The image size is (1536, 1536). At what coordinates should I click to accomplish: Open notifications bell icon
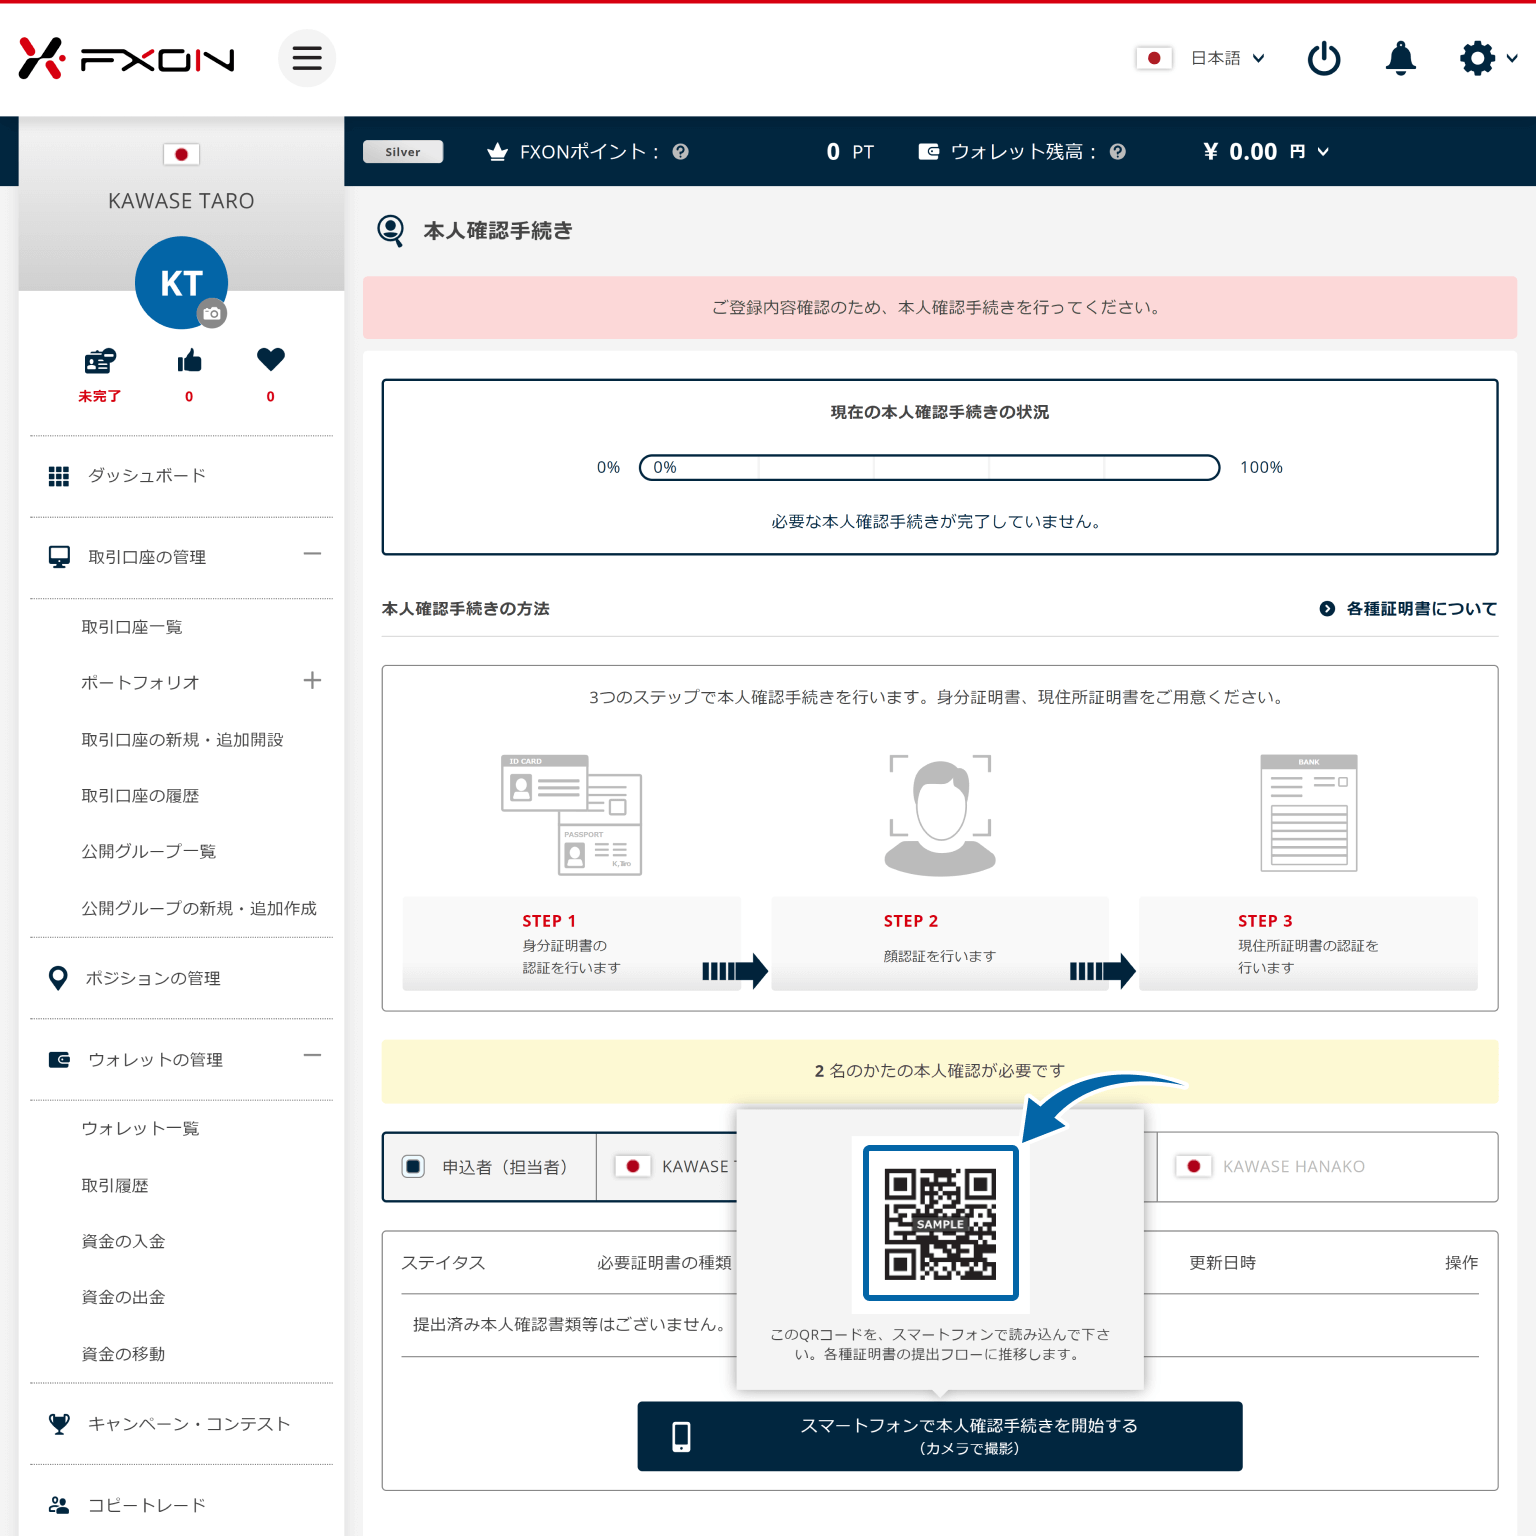click(1401, 58)
